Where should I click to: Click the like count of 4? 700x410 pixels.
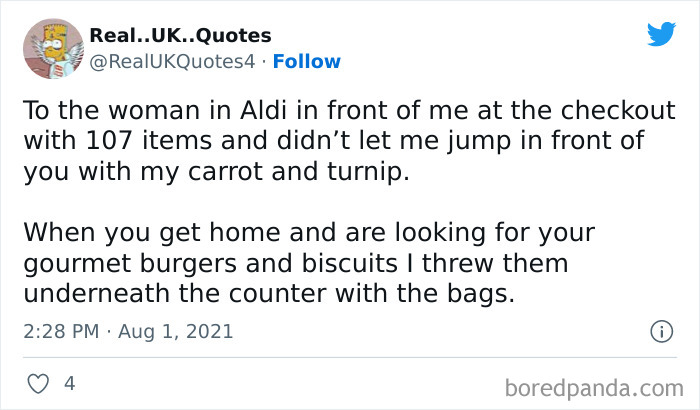[x=70, y=383]
